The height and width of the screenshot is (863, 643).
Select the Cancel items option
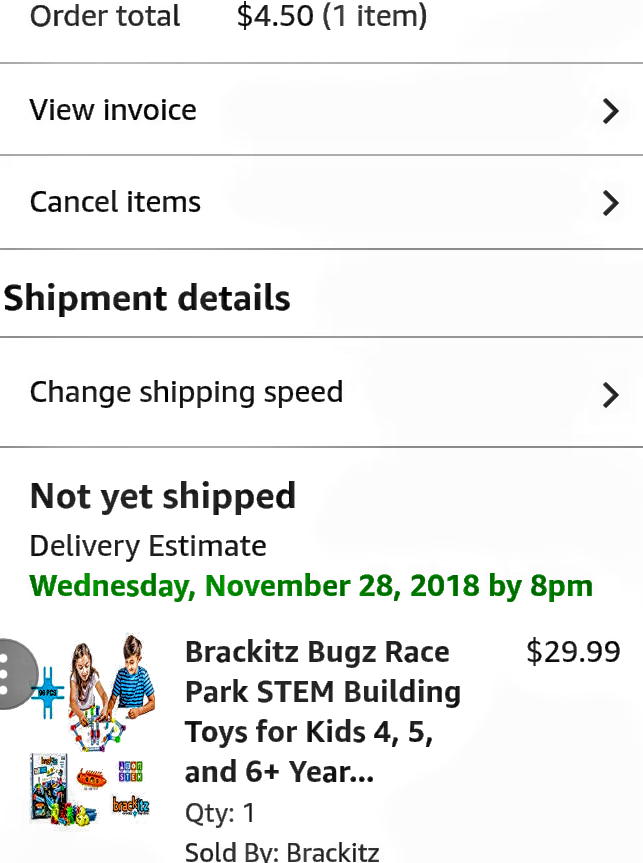(115, 202)
